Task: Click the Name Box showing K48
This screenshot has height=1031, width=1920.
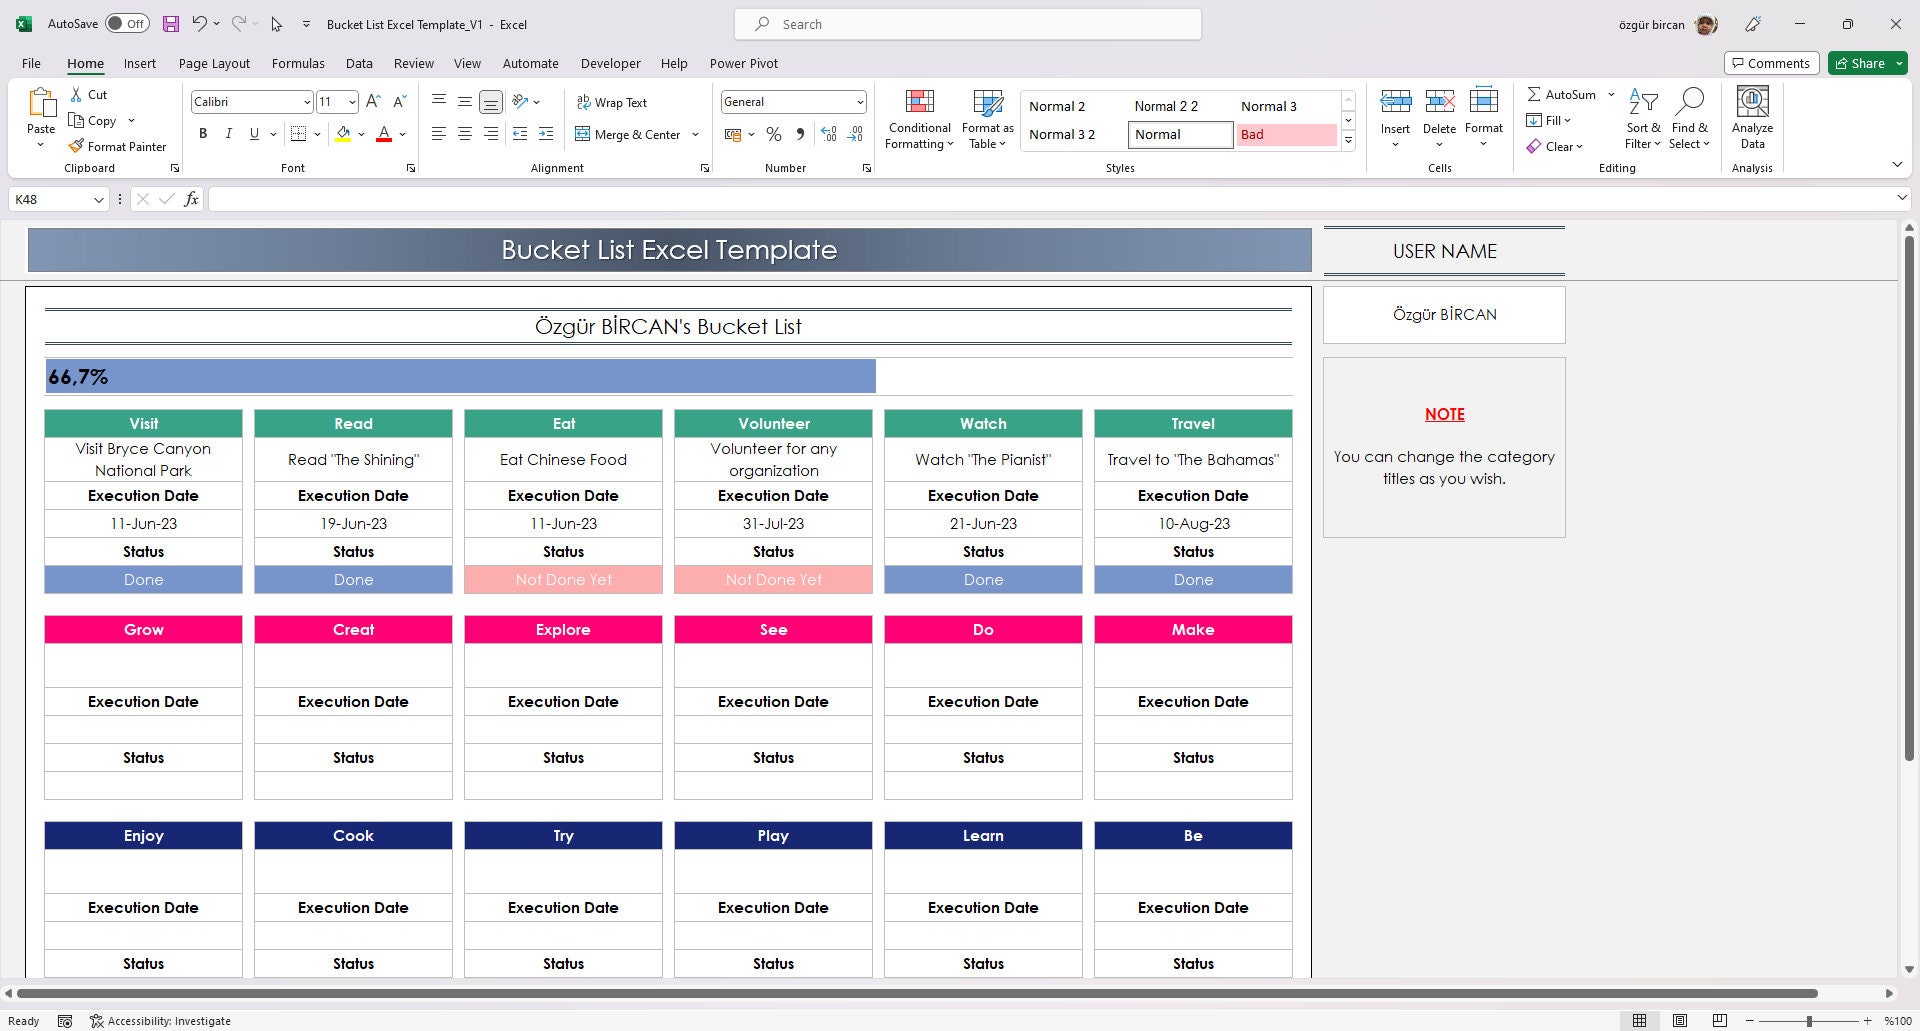Action: pyautogui.click(x=50, y=199)
